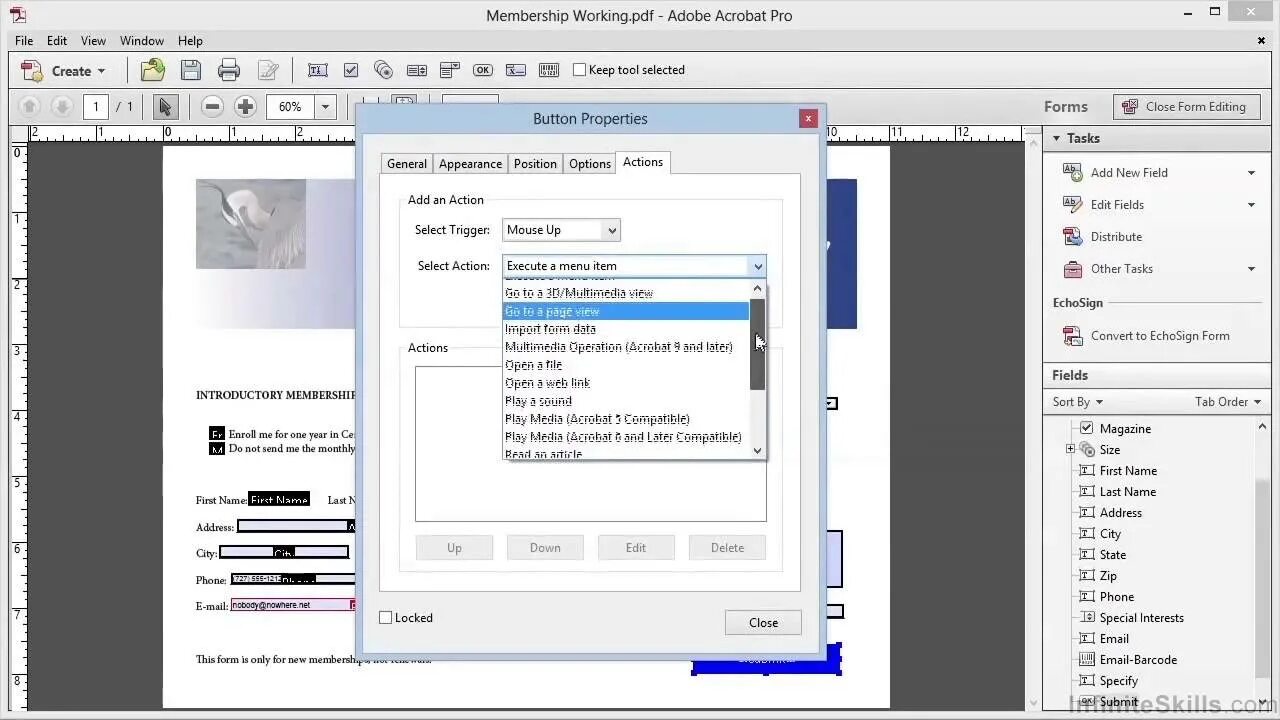Collapse the Tasks panel section

pos(1056,139)
